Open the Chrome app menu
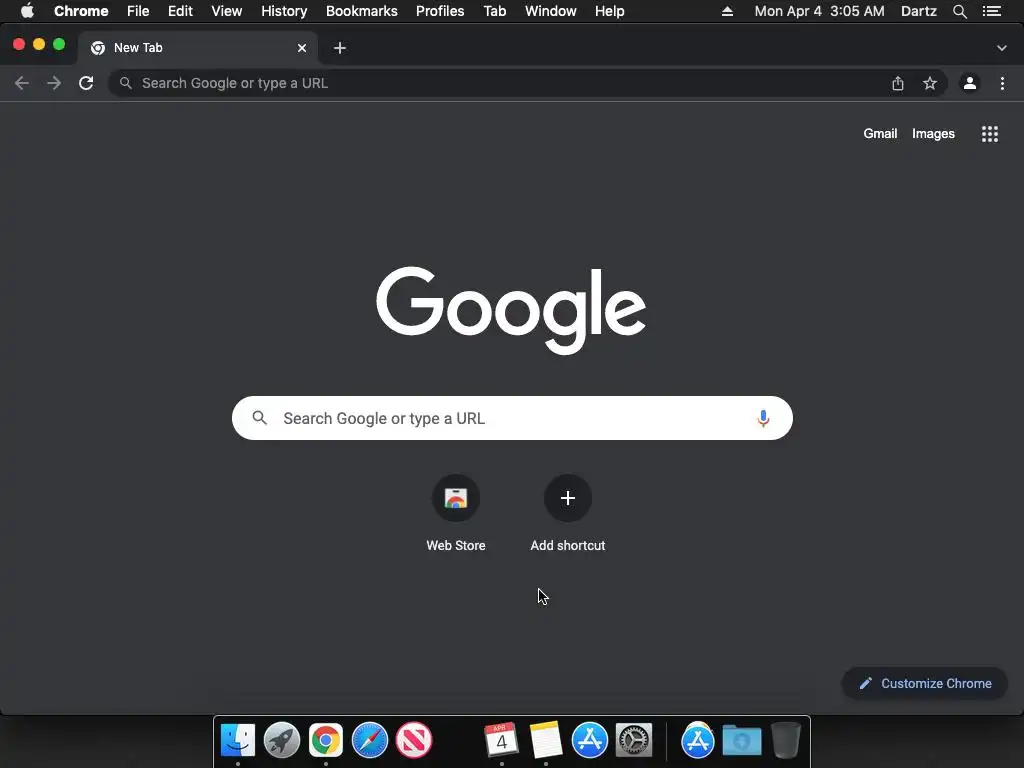The height and width of the screenshot is (768, 1024). tap(81, 11)
